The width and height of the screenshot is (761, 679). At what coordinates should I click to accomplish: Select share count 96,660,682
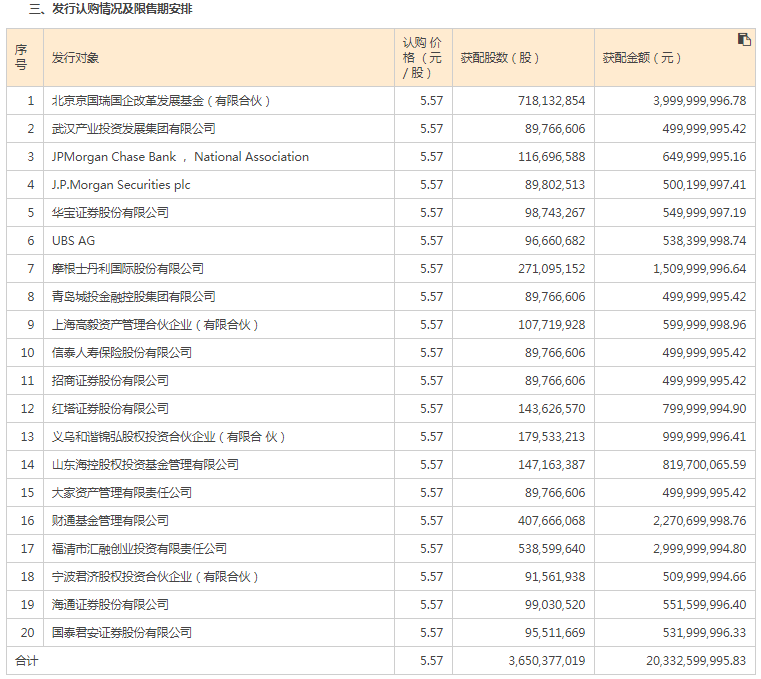coord(555,241)
